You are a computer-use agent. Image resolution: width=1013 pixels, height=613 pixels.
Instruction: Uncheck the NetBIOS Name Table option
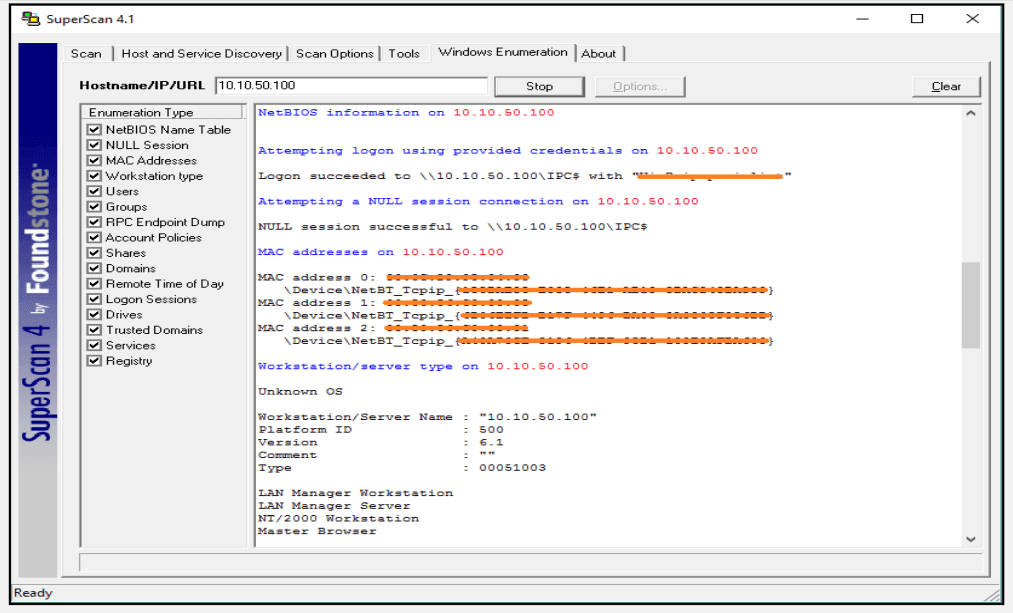point(93,130)
